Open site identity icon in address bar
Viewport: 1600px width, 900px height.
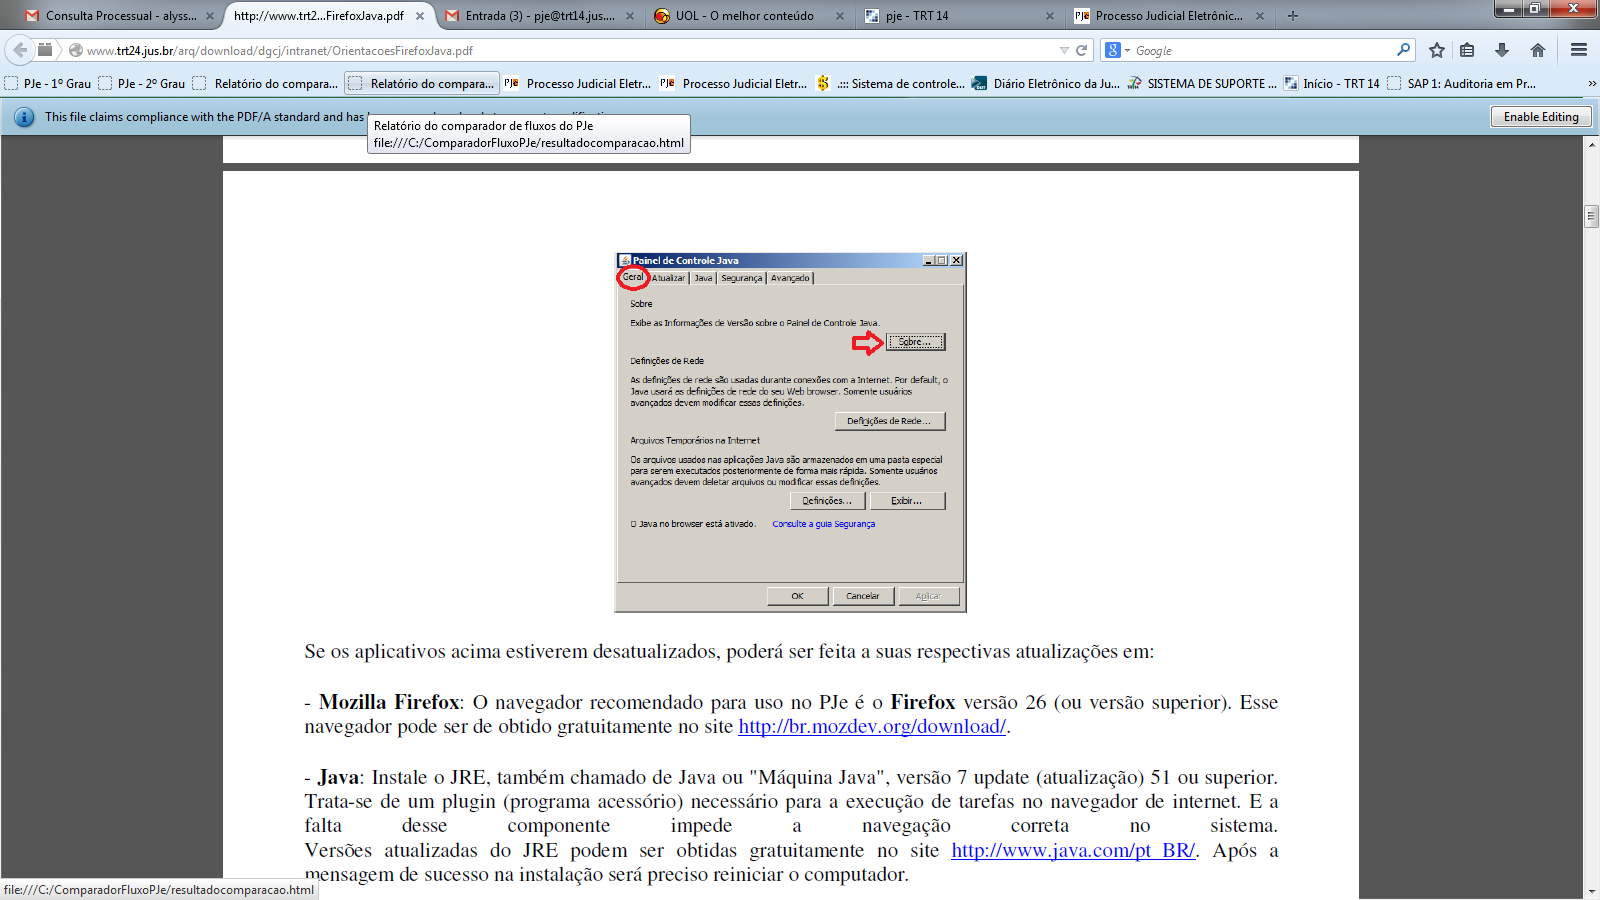tap(76, 50)
